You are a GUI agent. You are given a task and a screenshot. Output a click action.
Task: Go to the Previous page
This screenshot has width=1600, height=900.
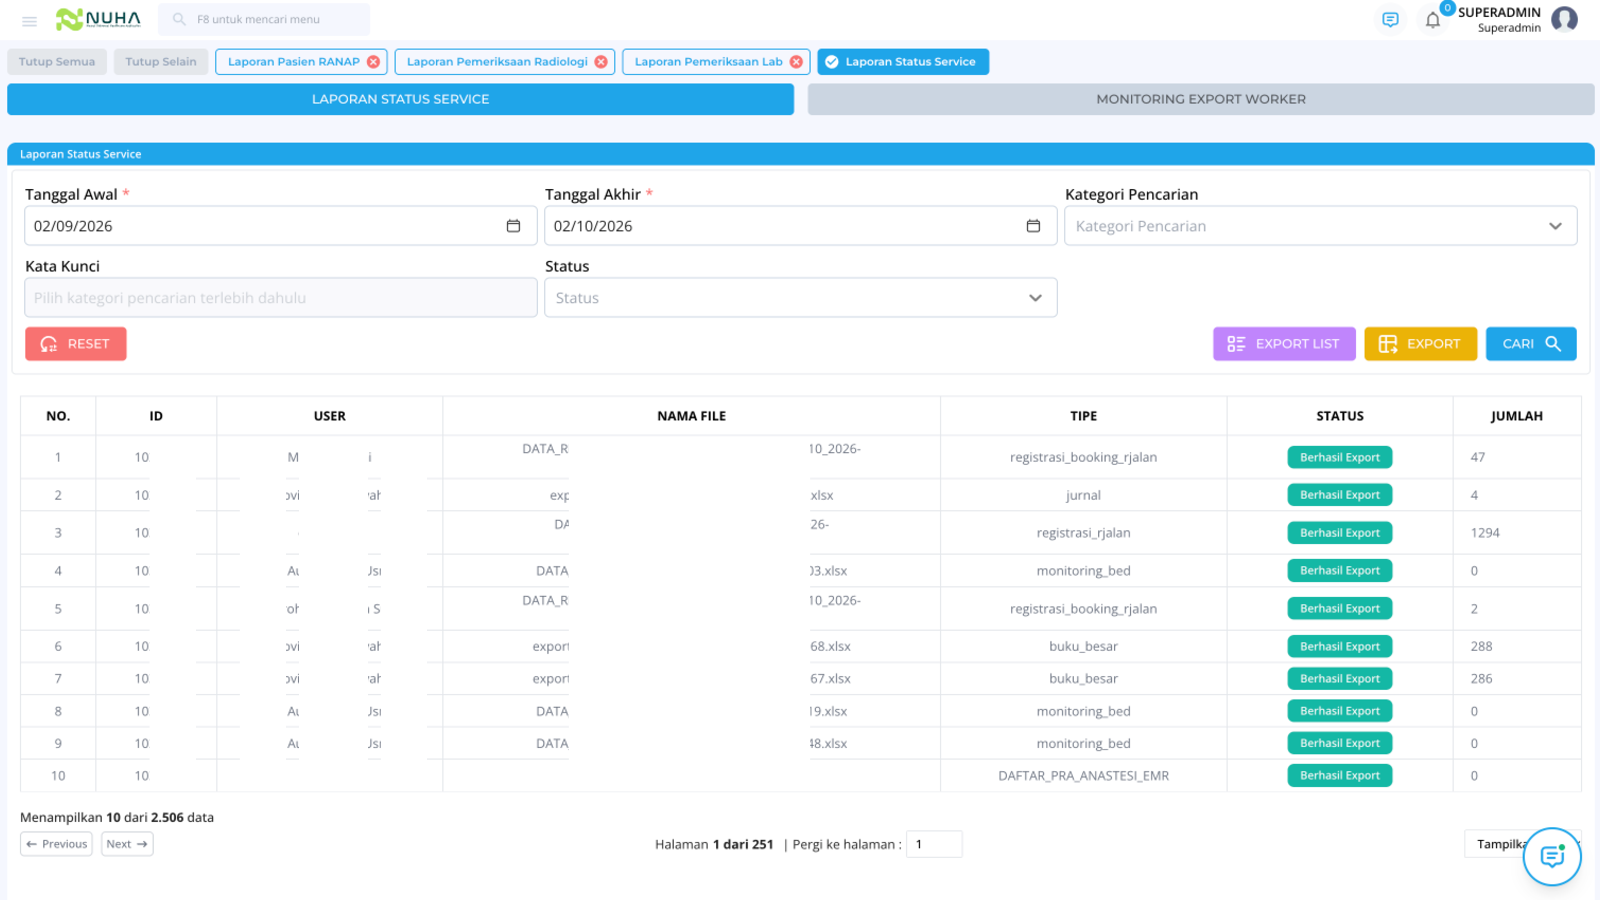56,844
